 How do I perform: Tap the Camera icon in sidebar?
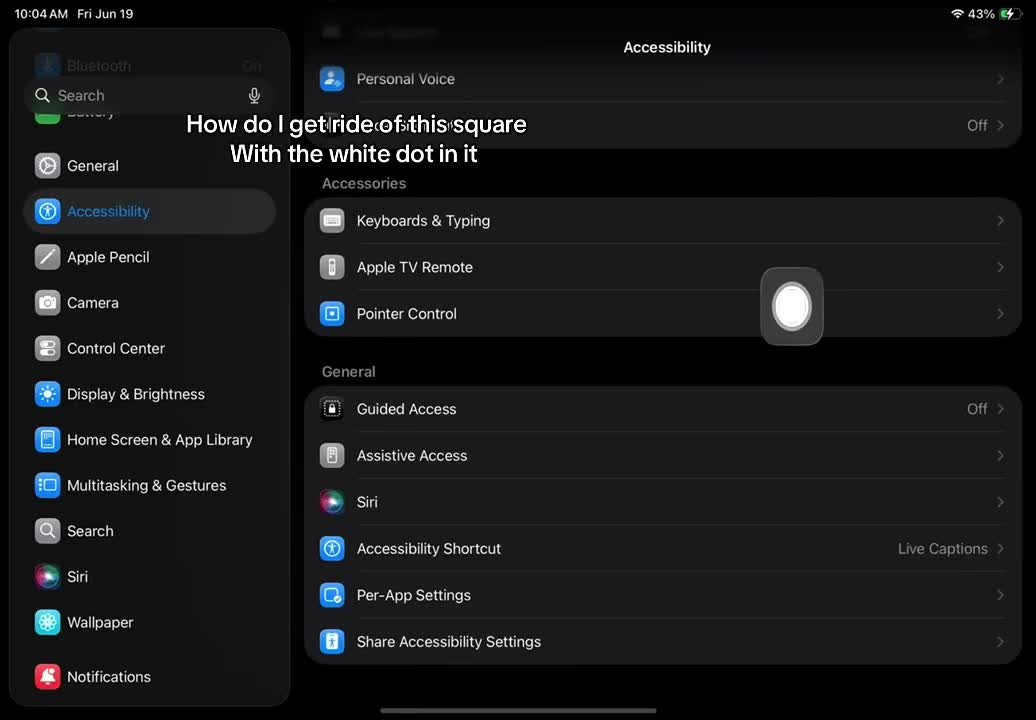point(48,303)
